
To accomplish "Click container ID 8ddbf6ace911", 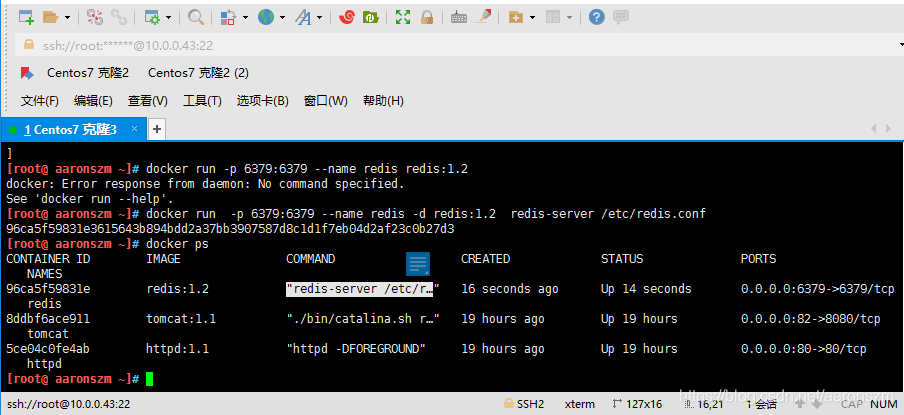I will tap(48, 319).
